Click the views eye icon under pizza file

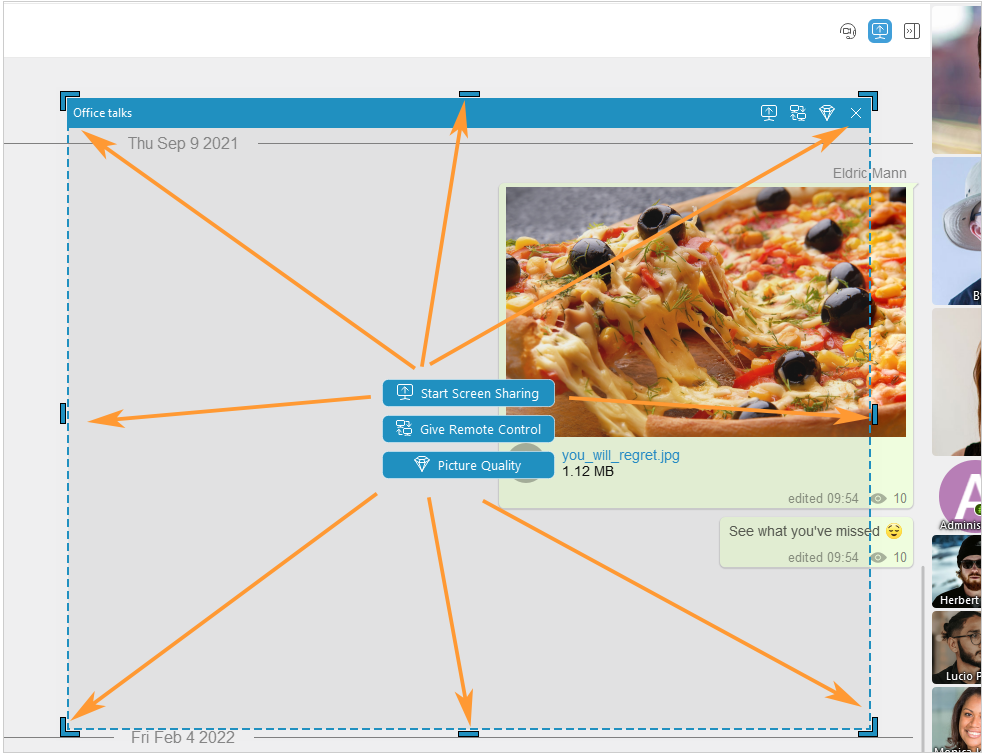[x=878, y=498]
